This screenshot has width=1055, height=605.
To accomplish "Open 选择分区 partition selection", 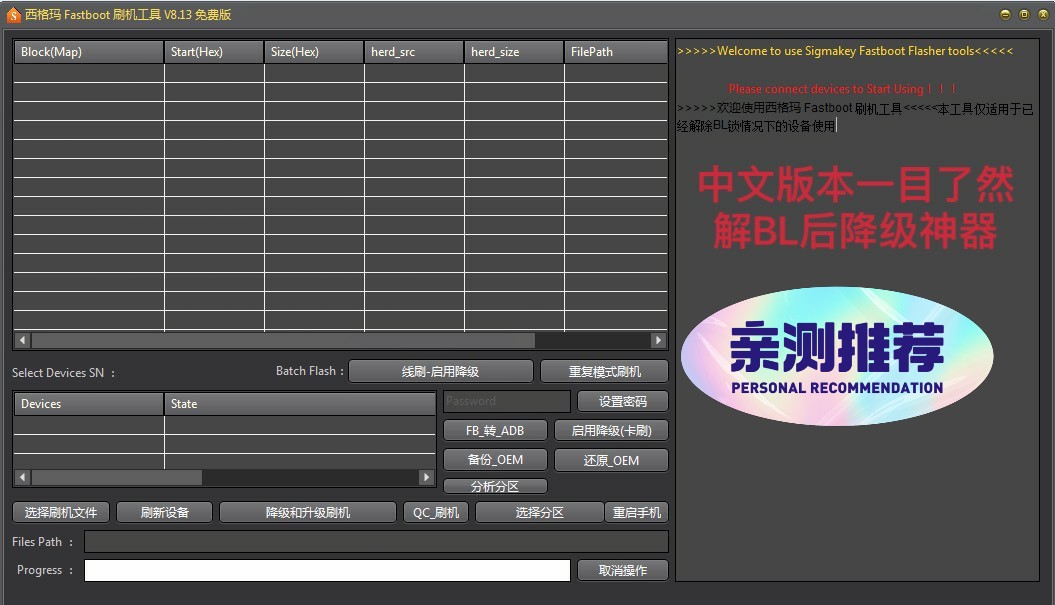I will [537, 512].
